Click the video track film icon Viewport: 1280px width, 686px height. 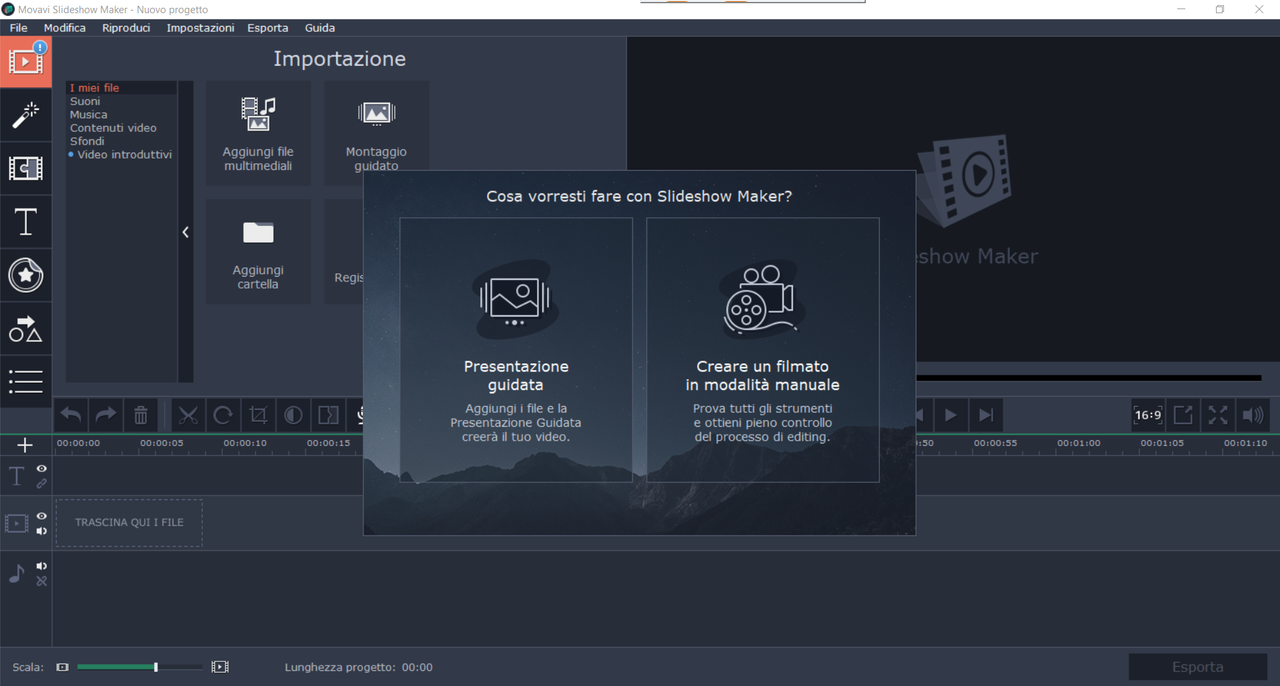tap(17, 523)
